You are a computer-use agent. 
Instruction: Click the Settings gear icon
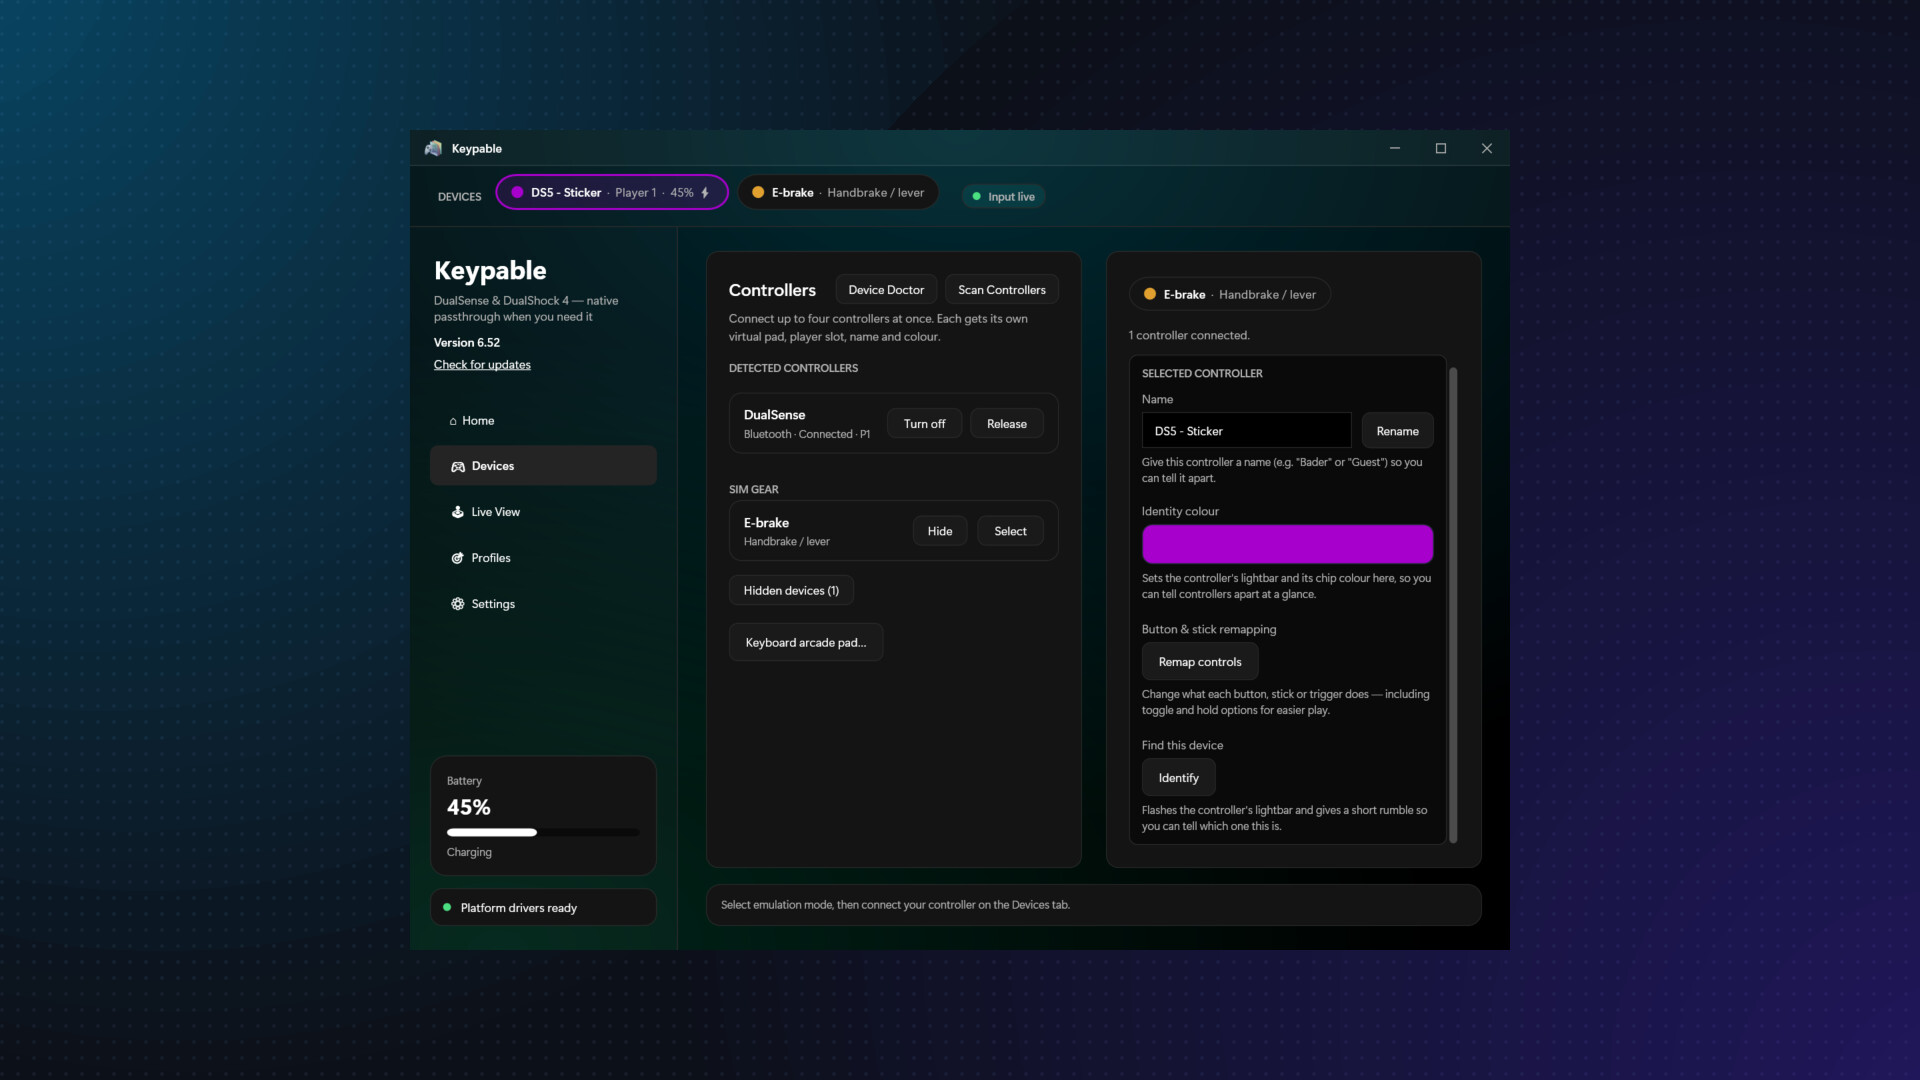point(458,604)
